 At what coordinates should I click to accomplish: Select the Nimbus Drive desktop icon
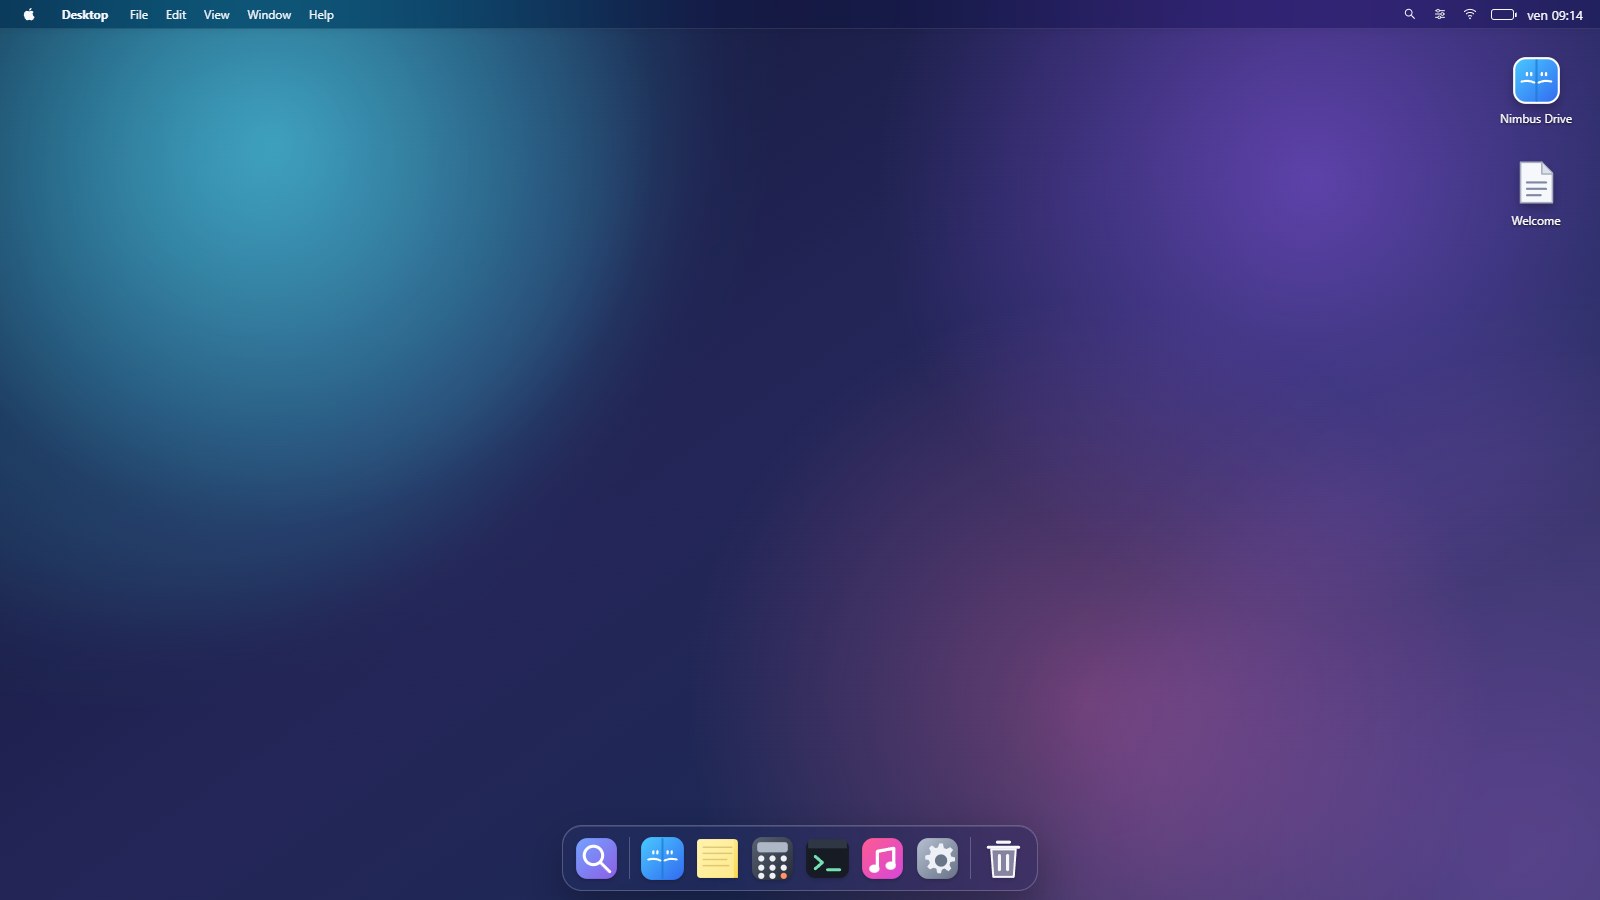1536,91
